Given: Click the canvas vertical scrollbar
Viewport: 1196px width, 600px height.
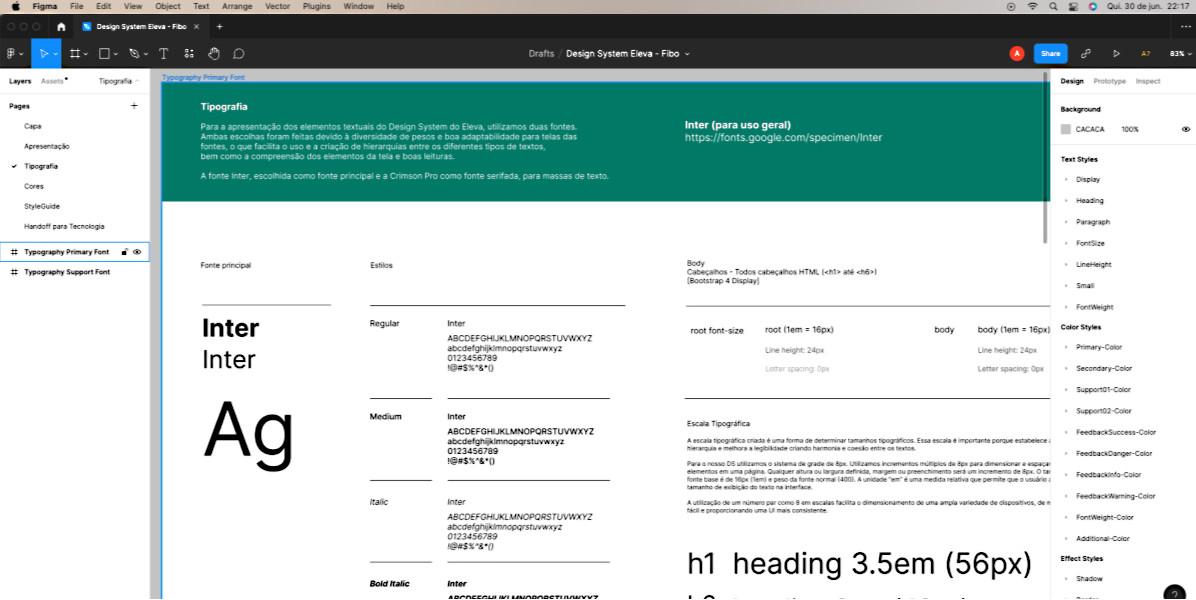Looking at the screenshot, I should 1046,157.
